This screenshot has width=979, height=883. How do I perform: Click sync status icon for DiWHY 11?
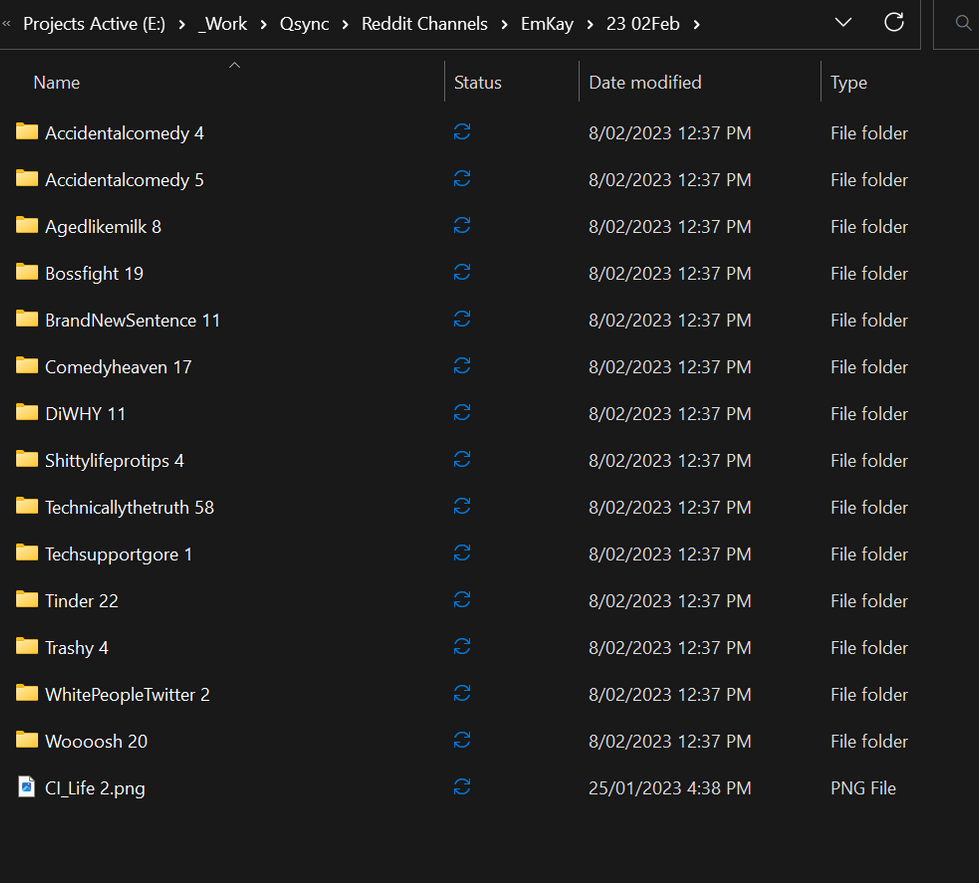462,413
